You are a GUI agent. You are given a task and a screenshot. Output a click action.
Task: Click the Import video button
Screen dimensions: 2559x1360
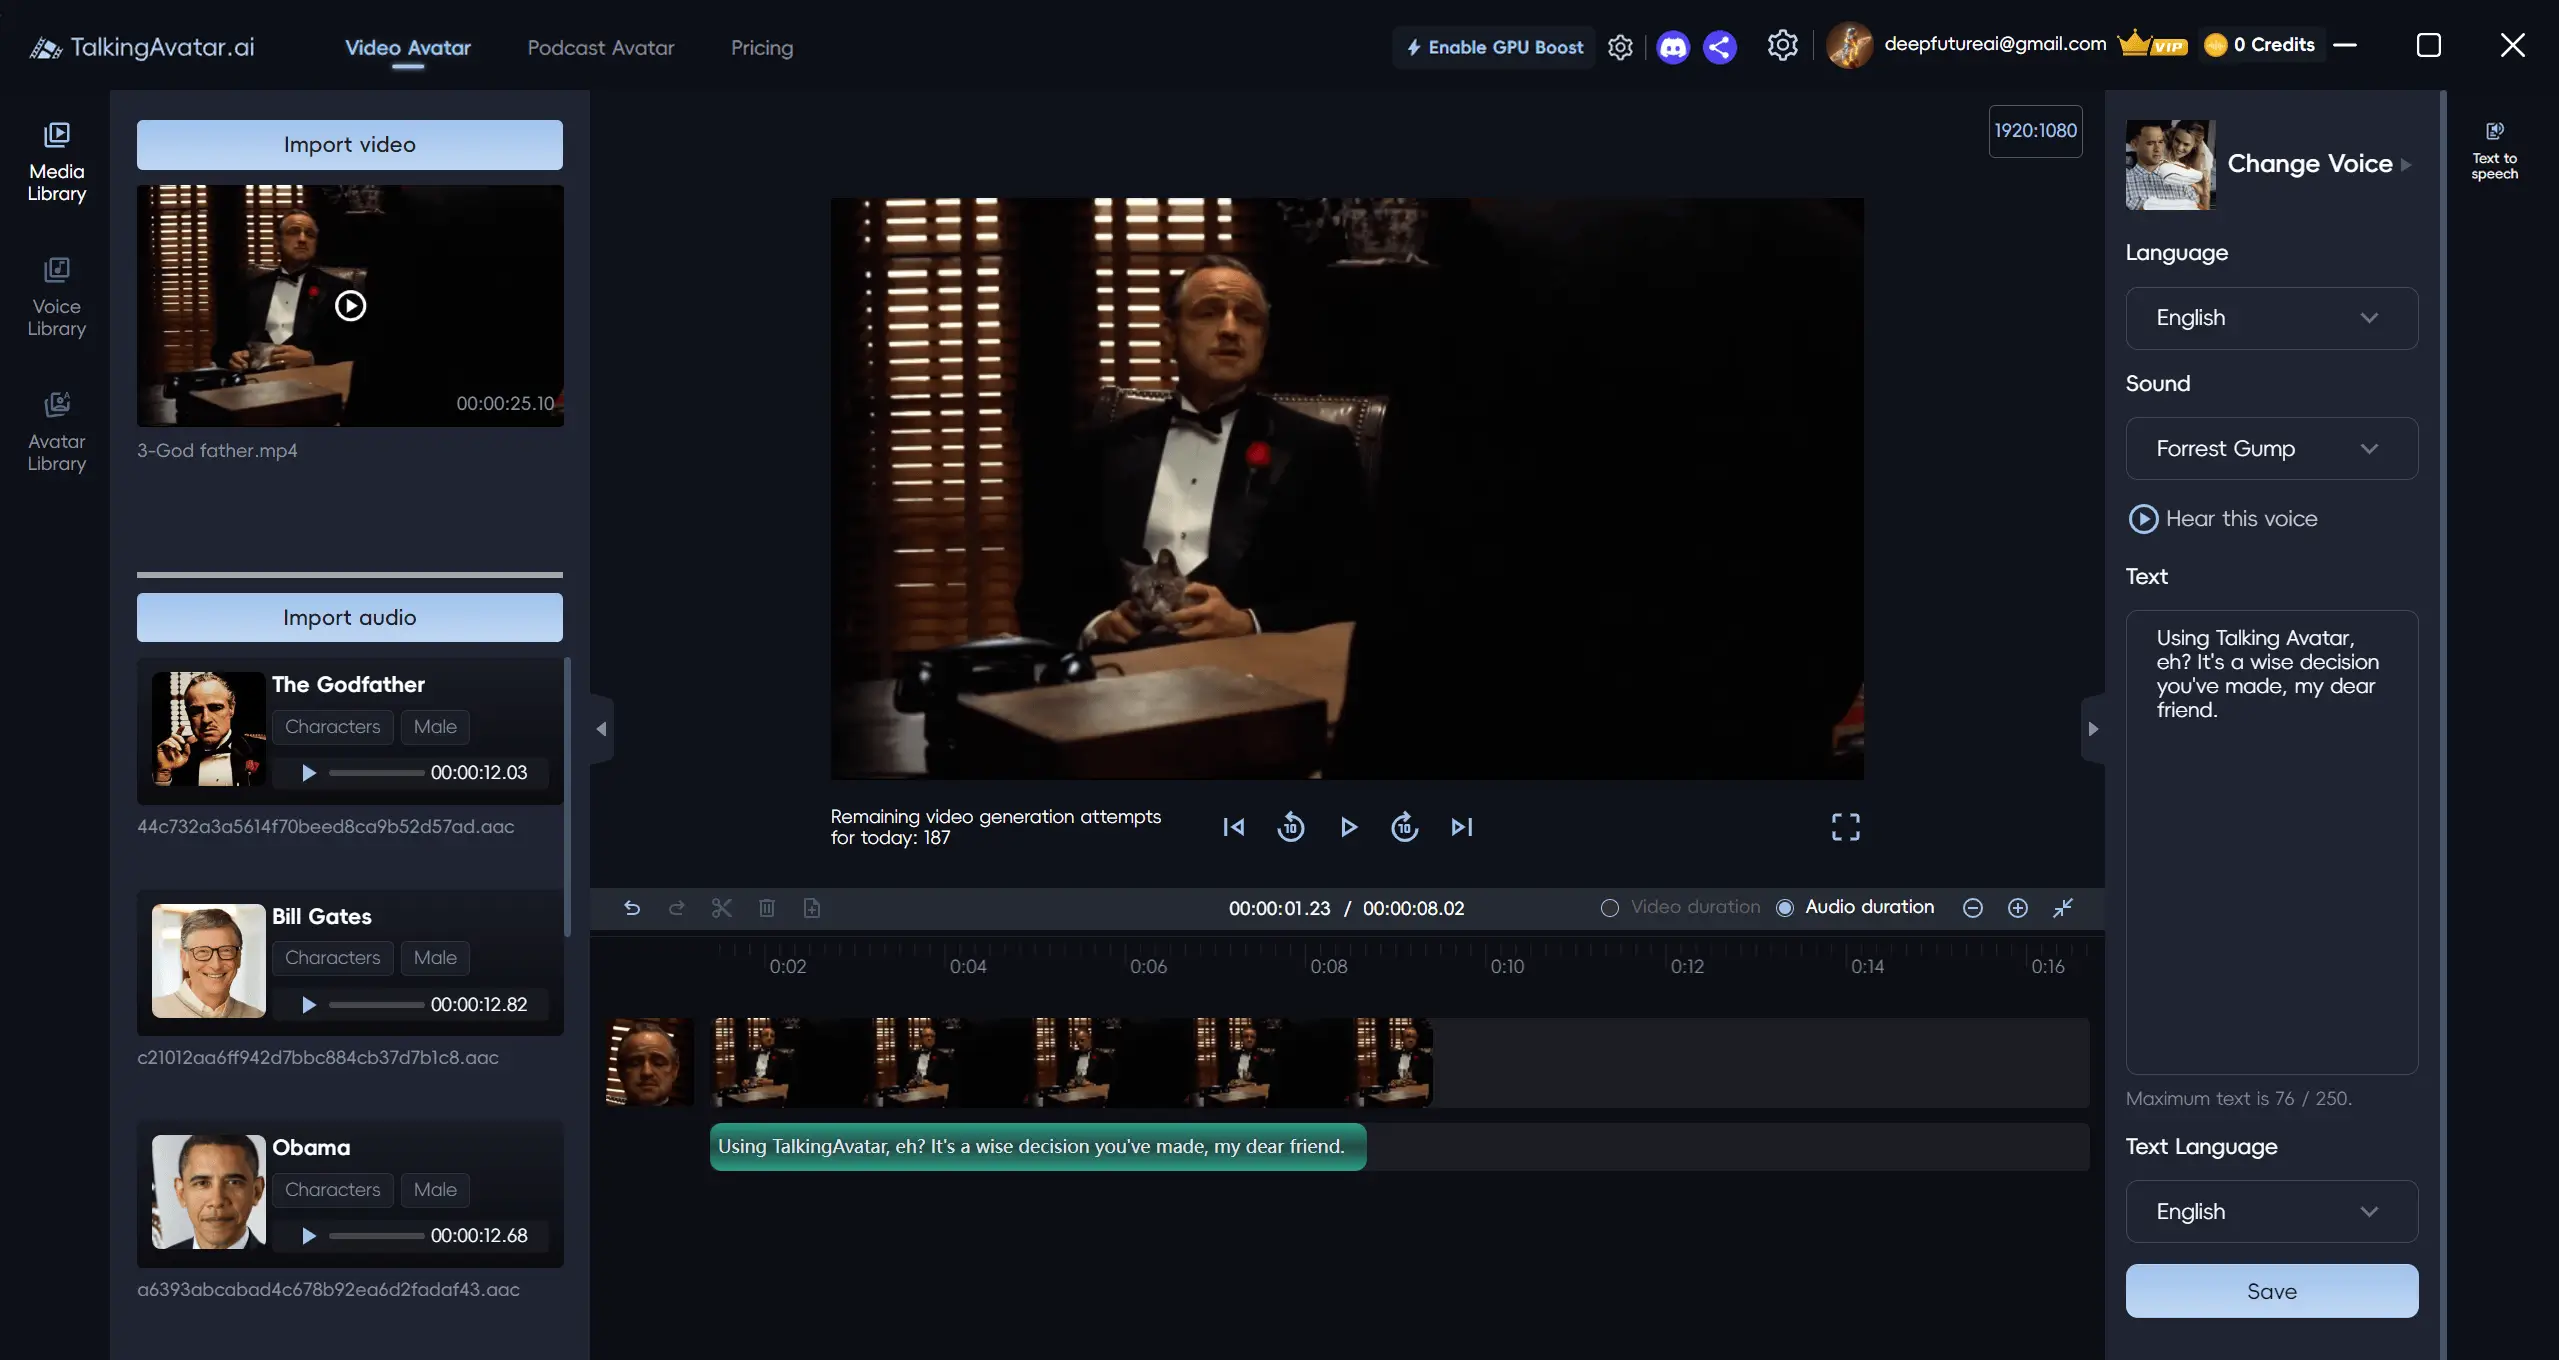click(x=349, y=144)
